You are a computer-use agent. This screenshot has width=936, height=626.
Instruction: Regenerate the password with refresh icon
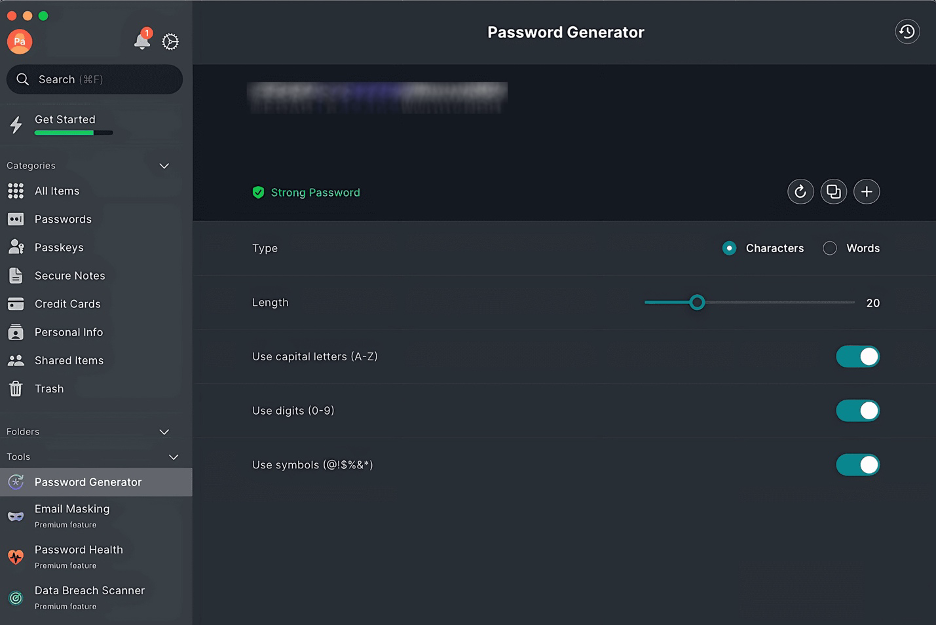800,192
